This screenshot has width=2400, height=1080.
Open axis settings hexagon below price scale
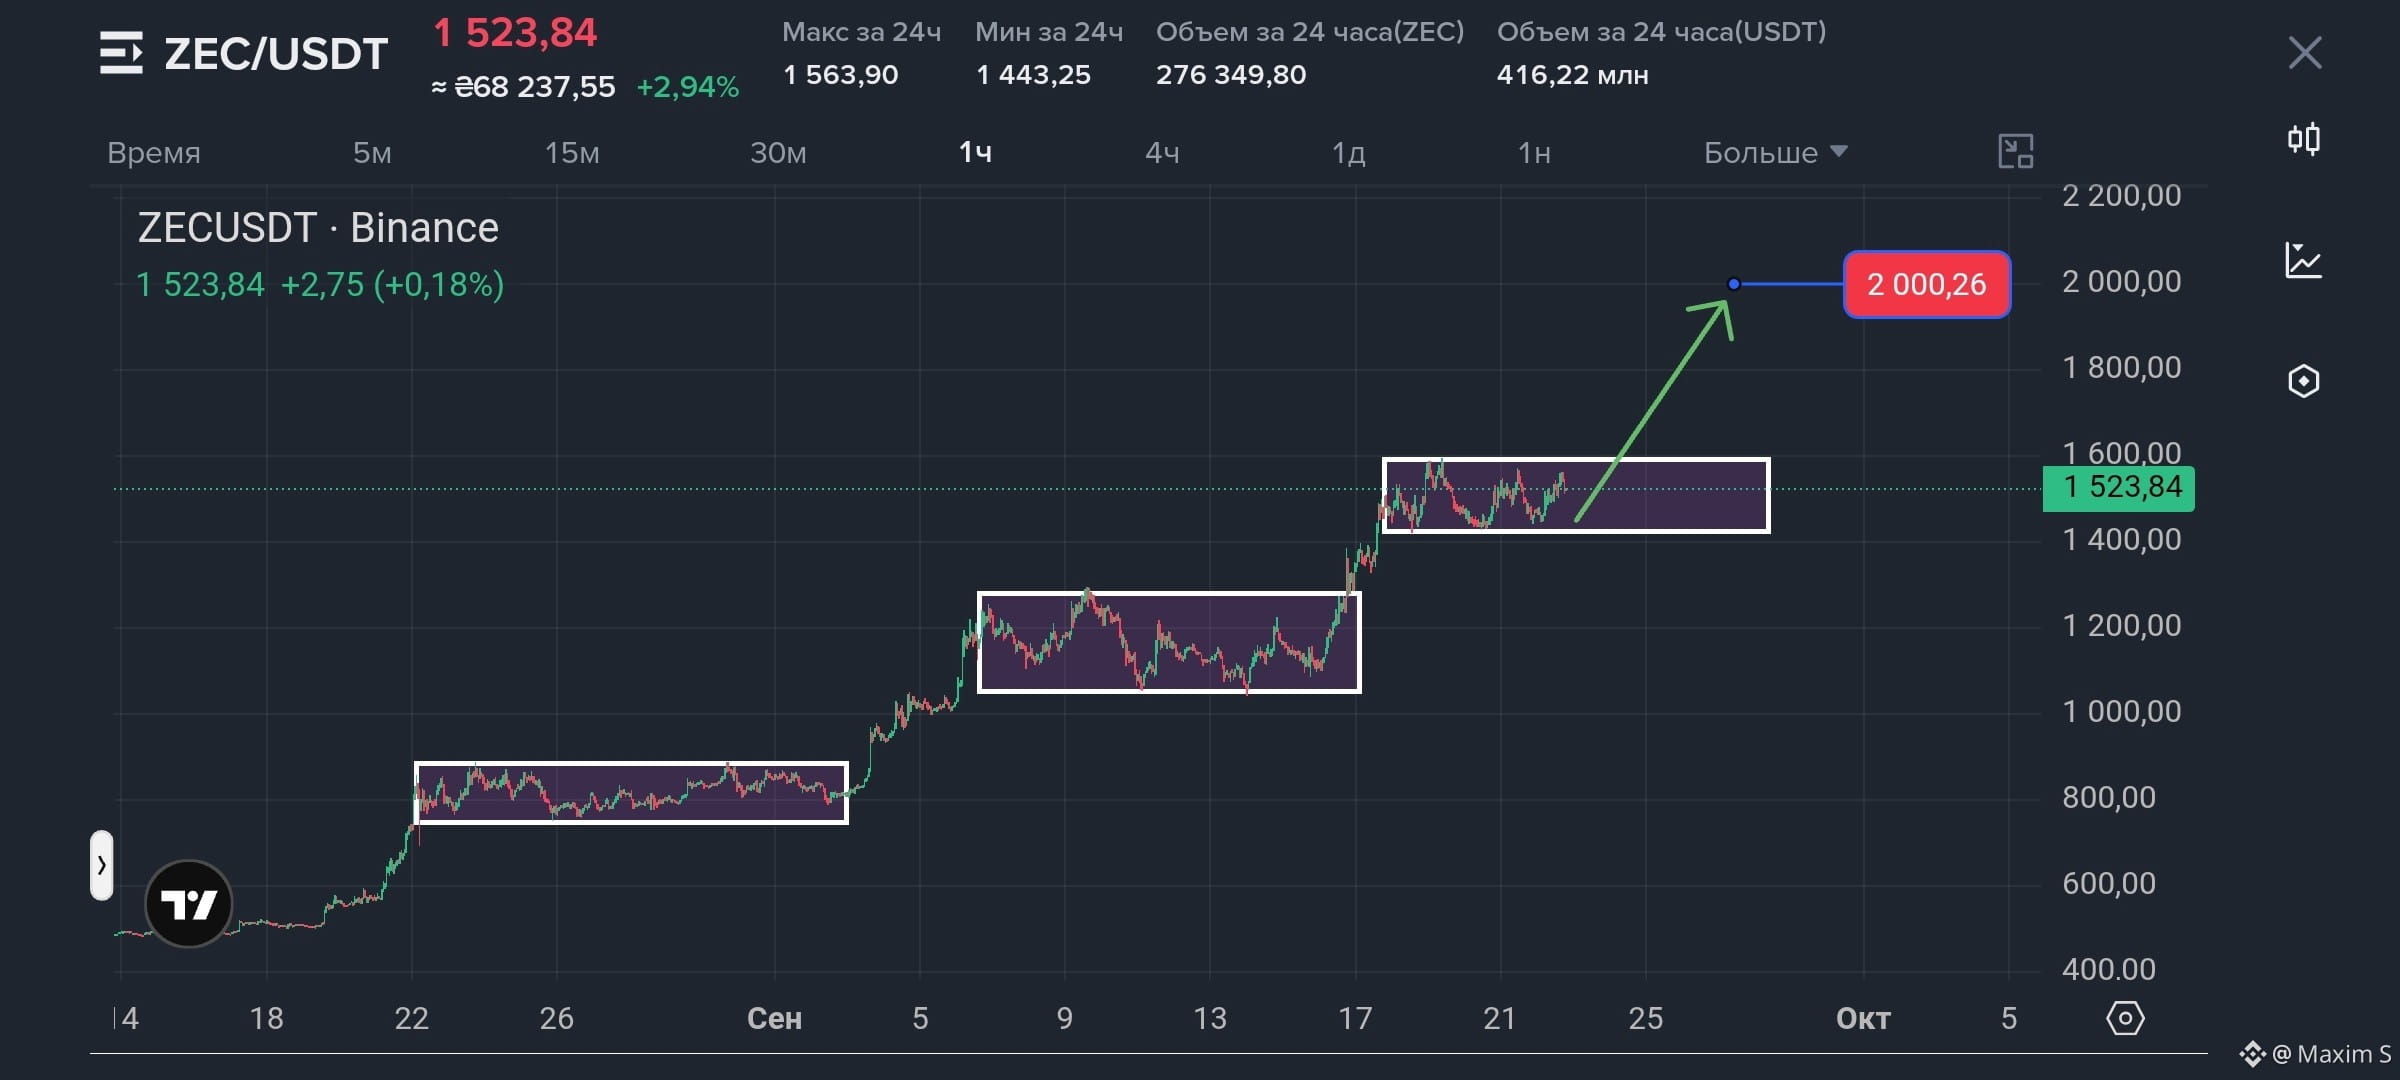point(2125,1019)
